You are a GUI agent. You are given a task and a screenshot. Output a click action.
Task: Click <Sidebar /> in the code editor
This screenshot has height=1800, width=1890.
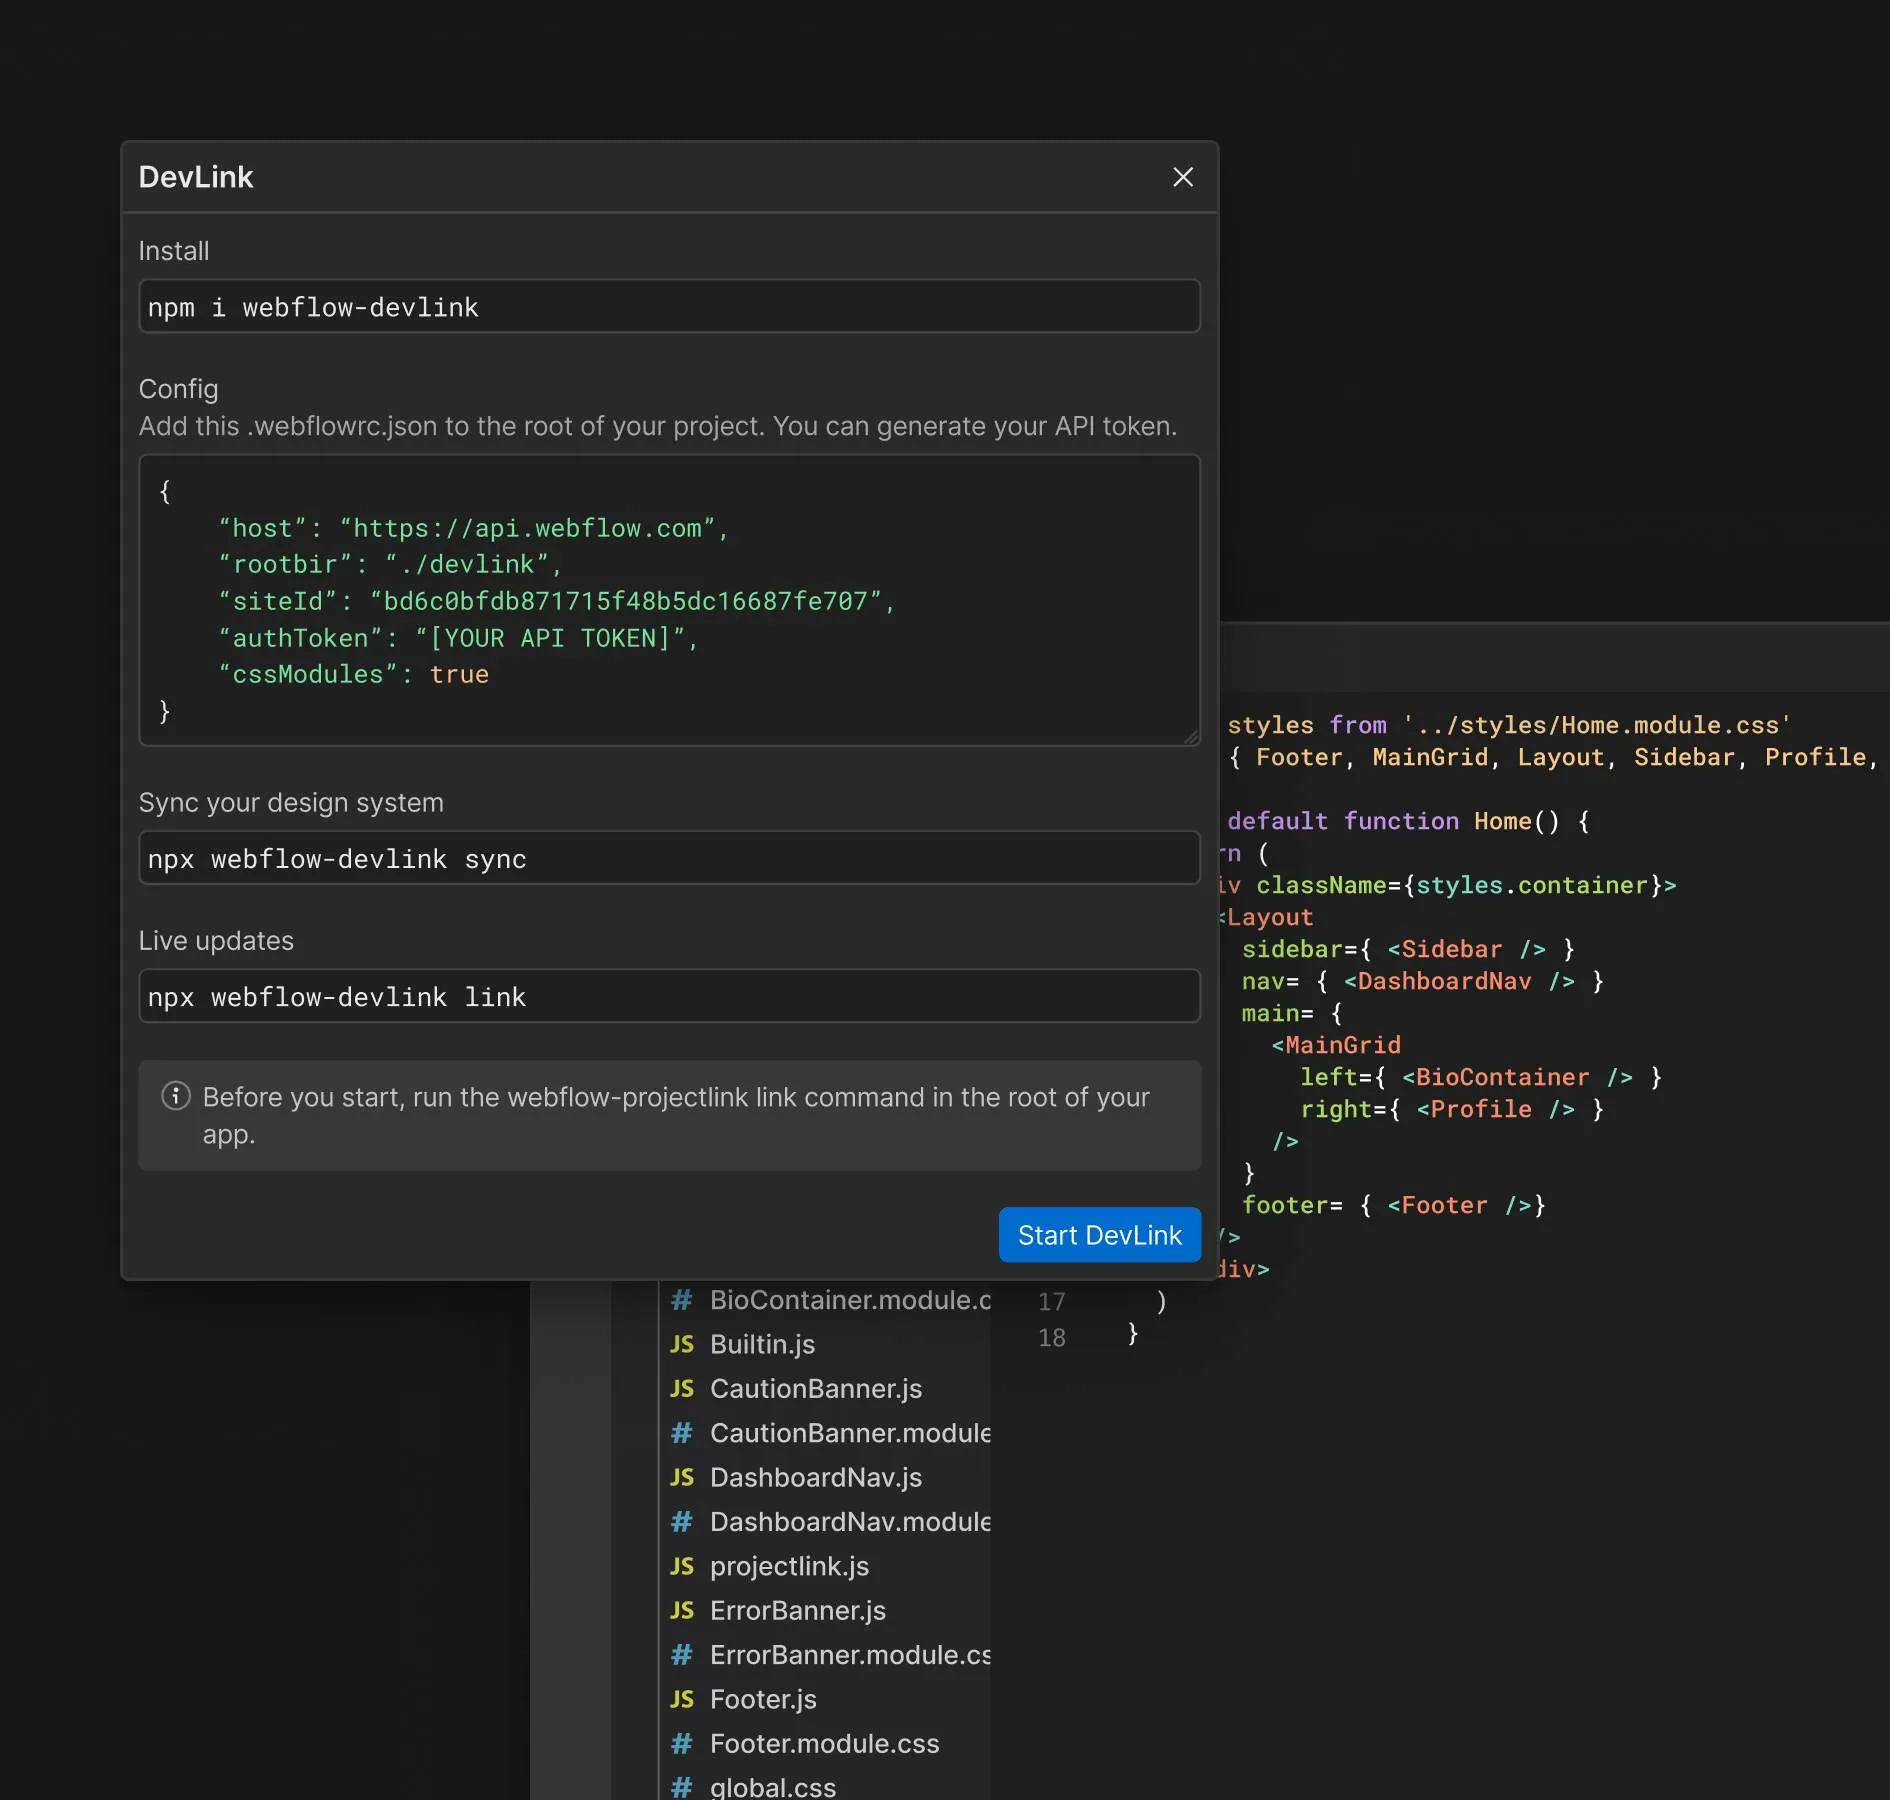pos(1466,949)
